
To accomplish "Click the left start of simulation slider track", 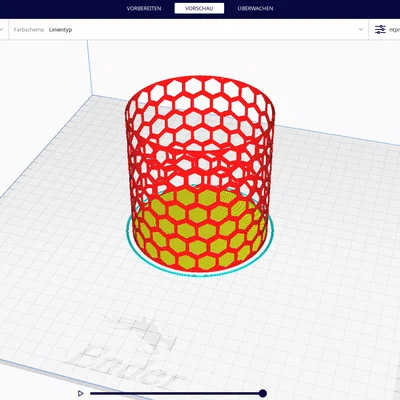I will tap(92, 393).
